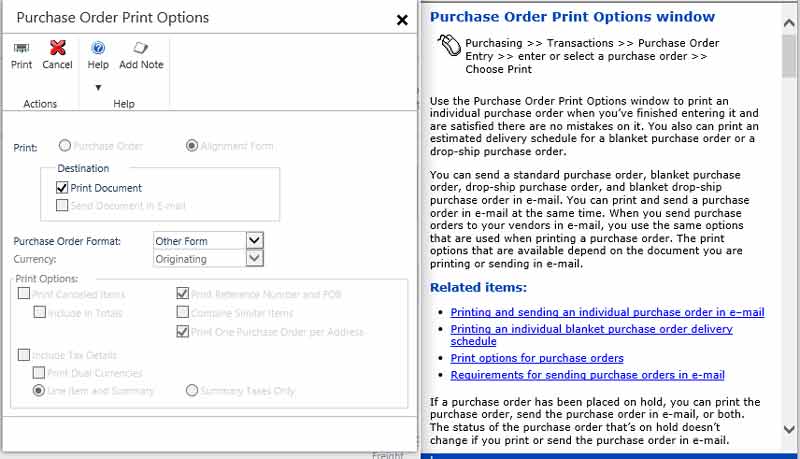Open Help using the question mark icon
This screenshot has height=459, width=800.
click(x=98, y=48)
